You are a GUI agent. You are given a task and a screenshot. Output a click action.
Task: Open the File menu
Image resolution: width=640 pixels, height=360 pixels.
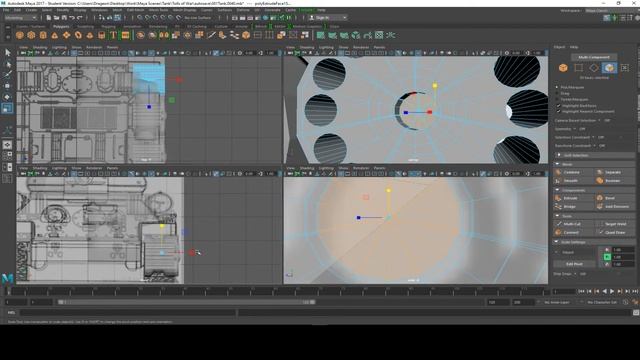point(6,10)
